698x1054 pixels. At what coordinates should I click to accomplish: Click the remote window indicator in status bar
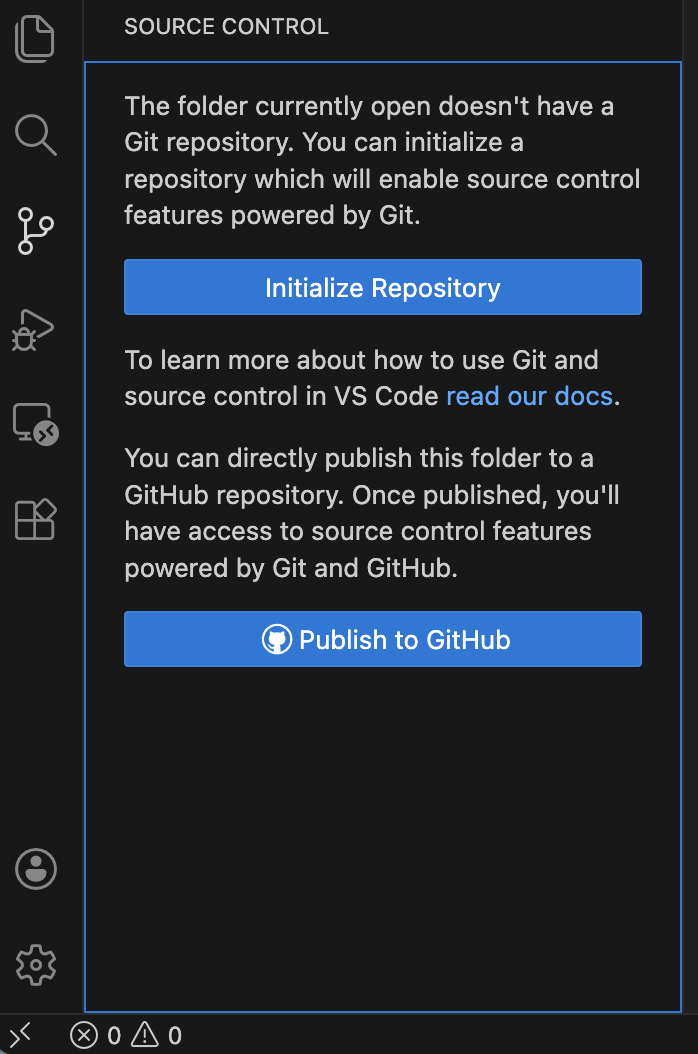(20, 1035)
